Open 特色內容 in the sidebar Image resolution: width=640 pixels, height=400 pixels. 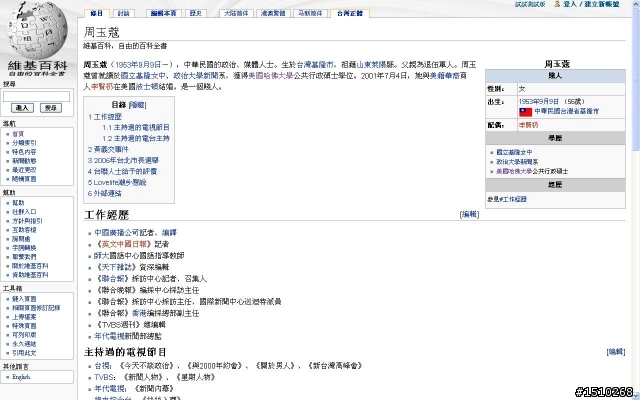[x=24, y=152]
